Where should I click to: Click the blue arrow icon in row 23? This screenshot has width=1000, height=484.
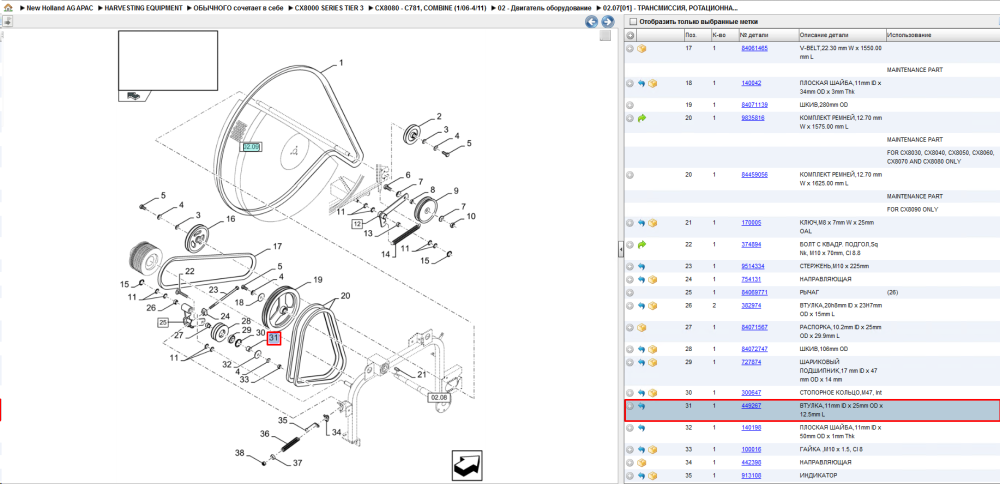click(x=642, y=266)
